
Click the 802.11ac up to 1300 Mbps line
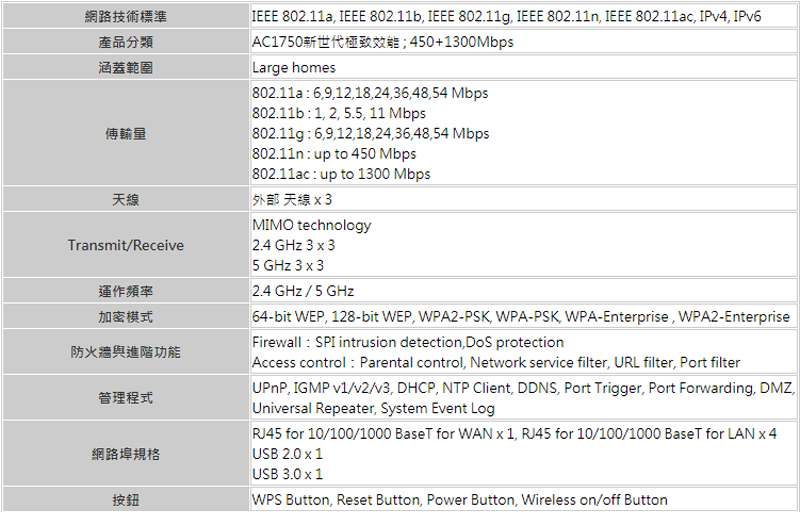341,174
